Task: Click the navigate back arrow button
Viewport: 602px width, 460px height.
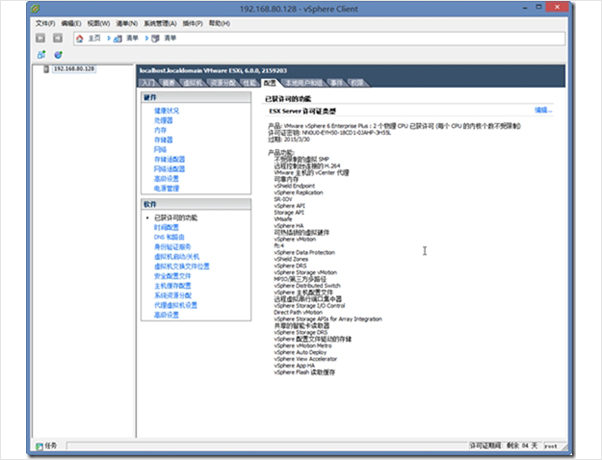Action: [x=40, y=38]
